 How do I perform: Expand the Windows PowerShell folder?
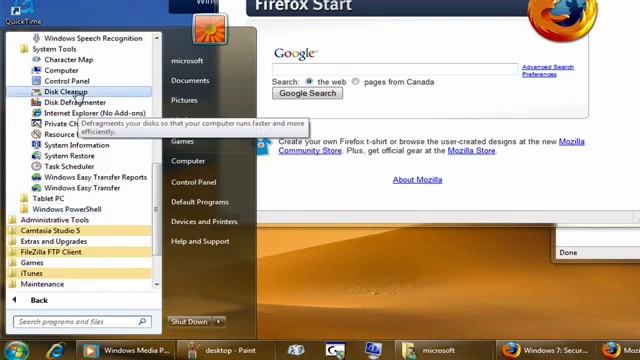[x=61, y=209]
